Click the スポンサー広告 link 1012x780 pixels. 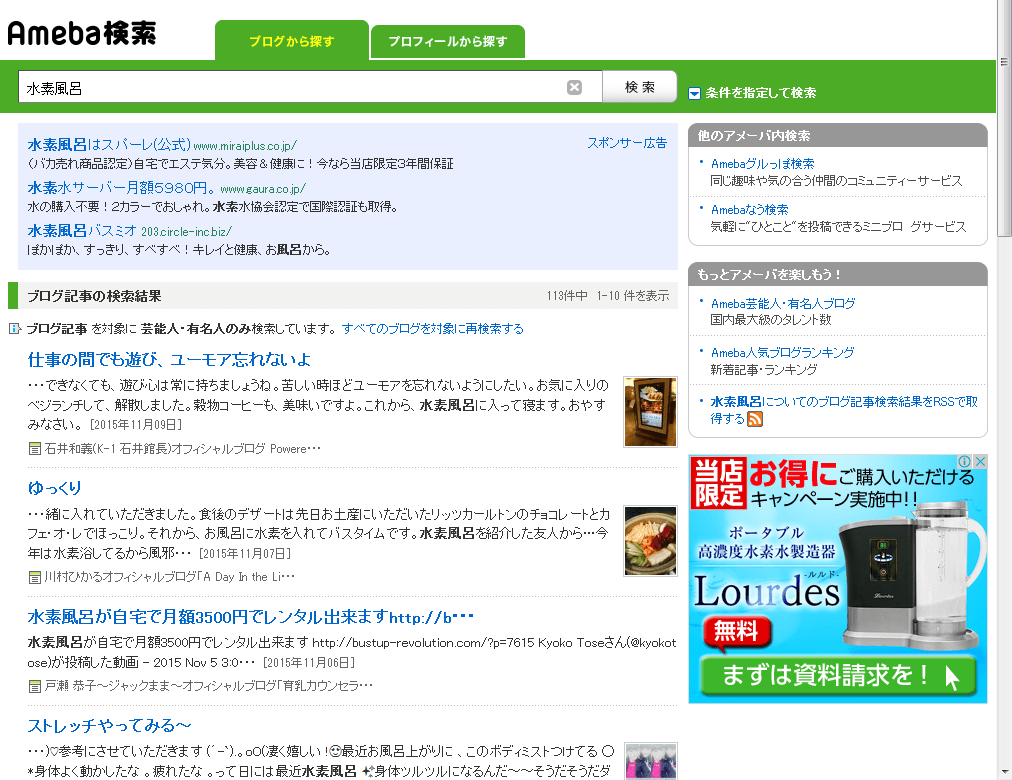[x=627, y=143]
